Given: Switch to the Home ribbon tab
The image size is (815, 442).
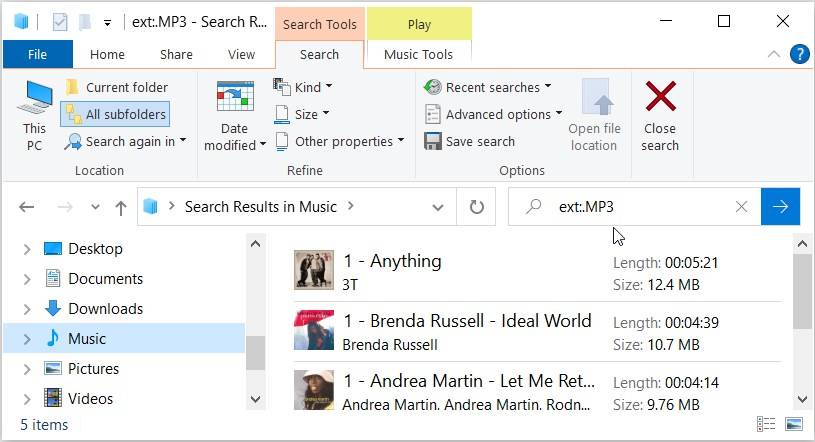Looking at the screenshot, I should coord(107,54).
